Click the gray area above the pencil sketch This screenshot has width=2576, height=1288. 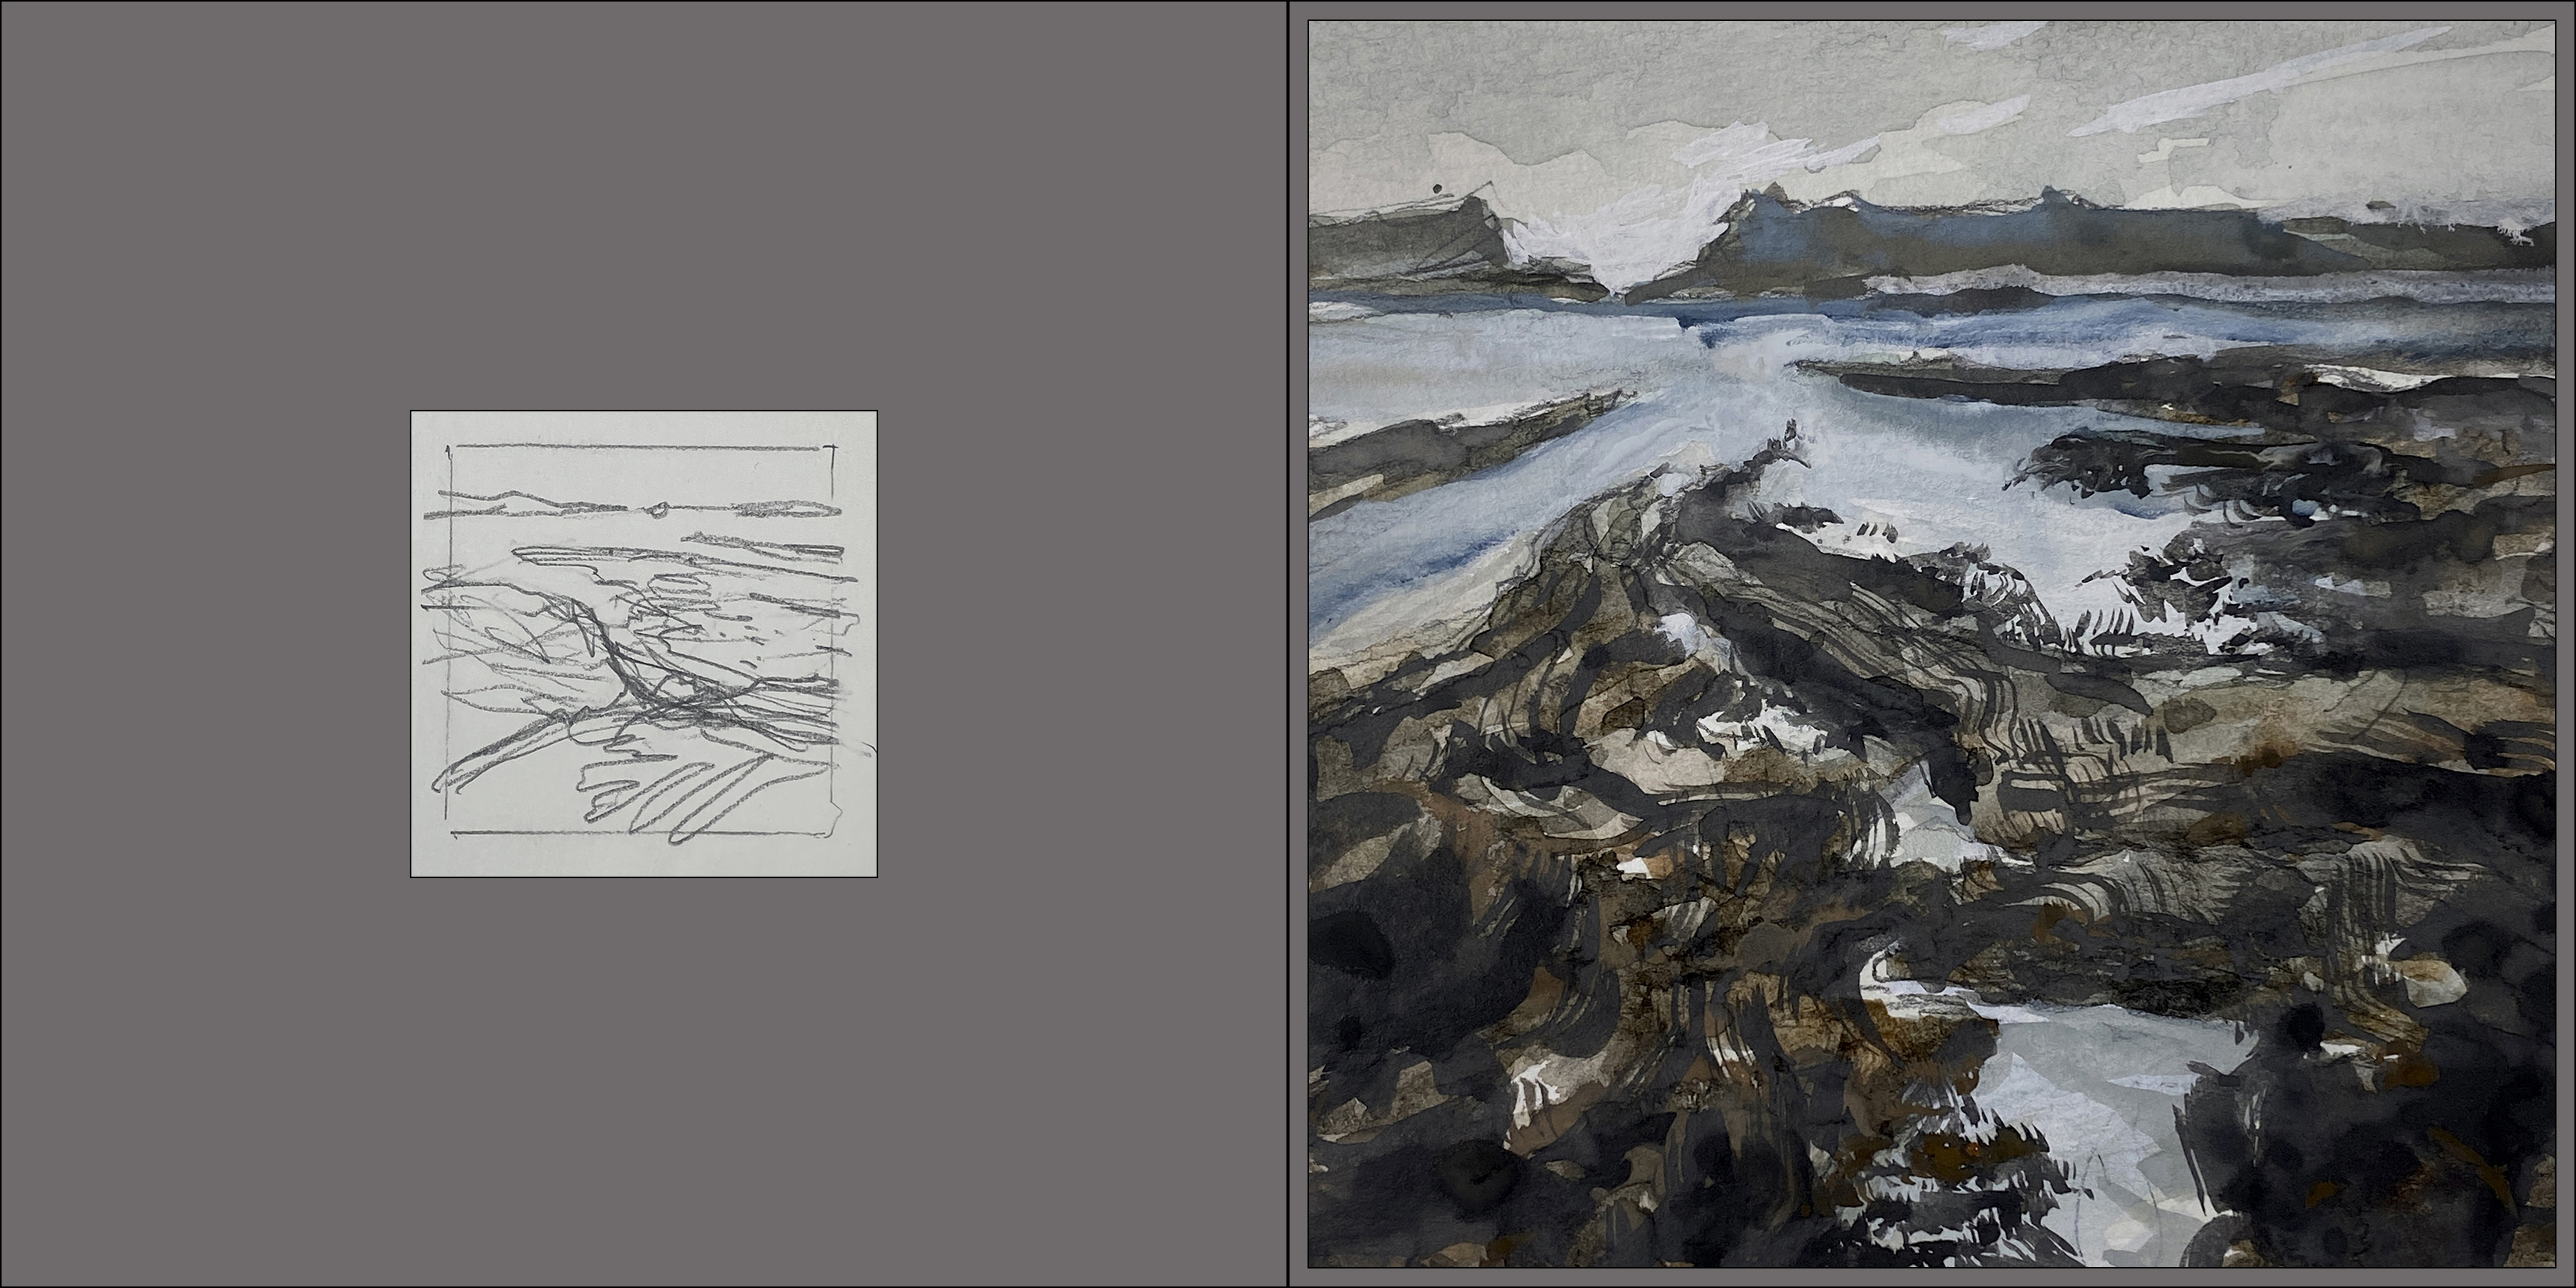pos(643,205)
